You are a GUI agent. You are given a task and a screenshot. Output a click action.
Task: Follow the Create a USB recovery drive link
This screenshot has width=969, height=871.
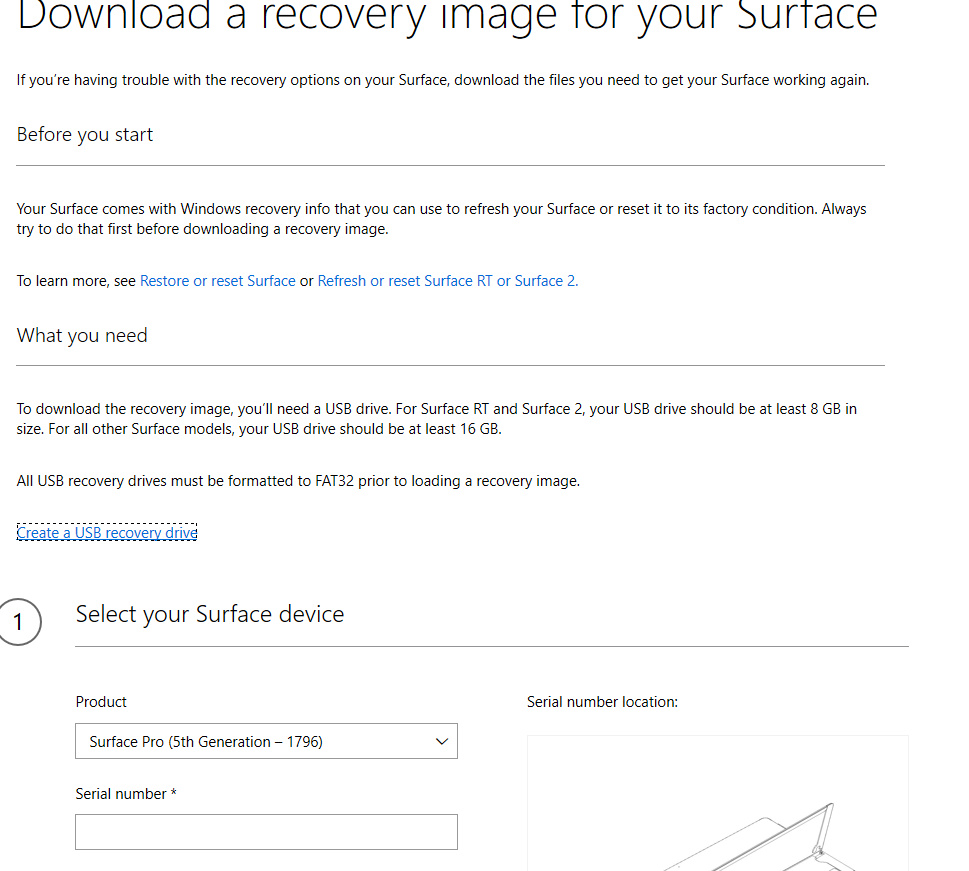[x=107, y=533]
